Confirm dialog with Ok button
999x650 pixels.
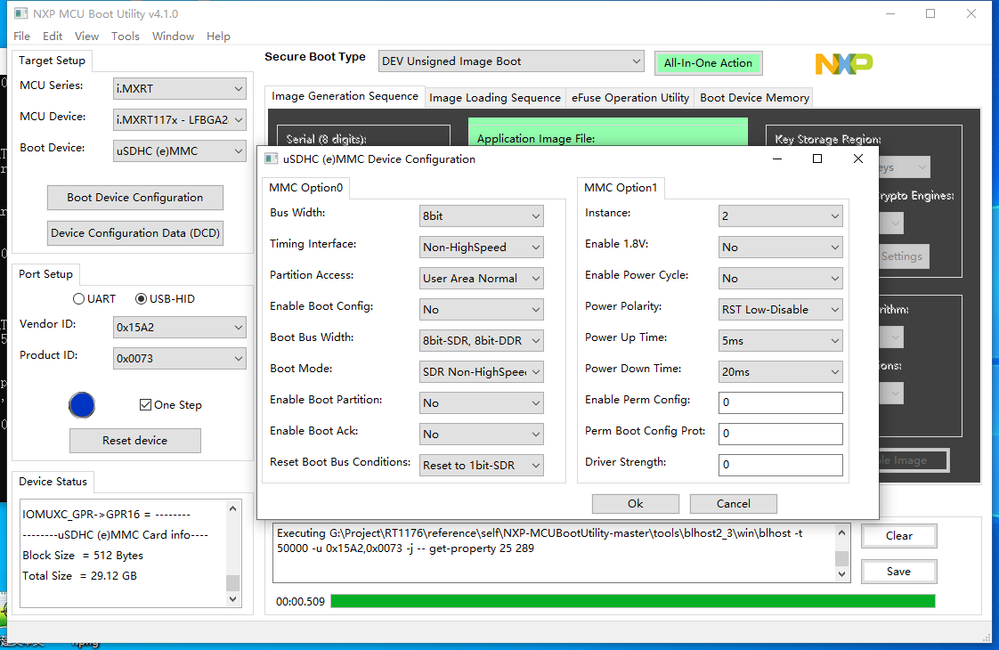pyautogui.click(x=635, y=504)
